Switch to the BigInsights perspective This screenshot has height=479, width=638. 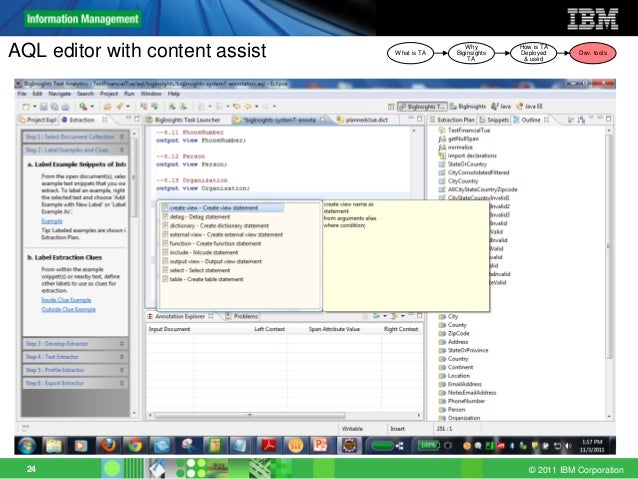click(468, 106)
